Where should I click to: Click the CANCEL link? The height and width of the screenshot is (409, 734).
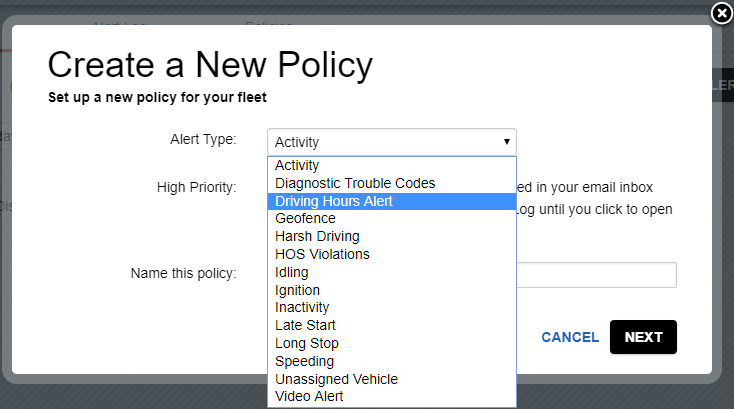[x=570, y=337]
